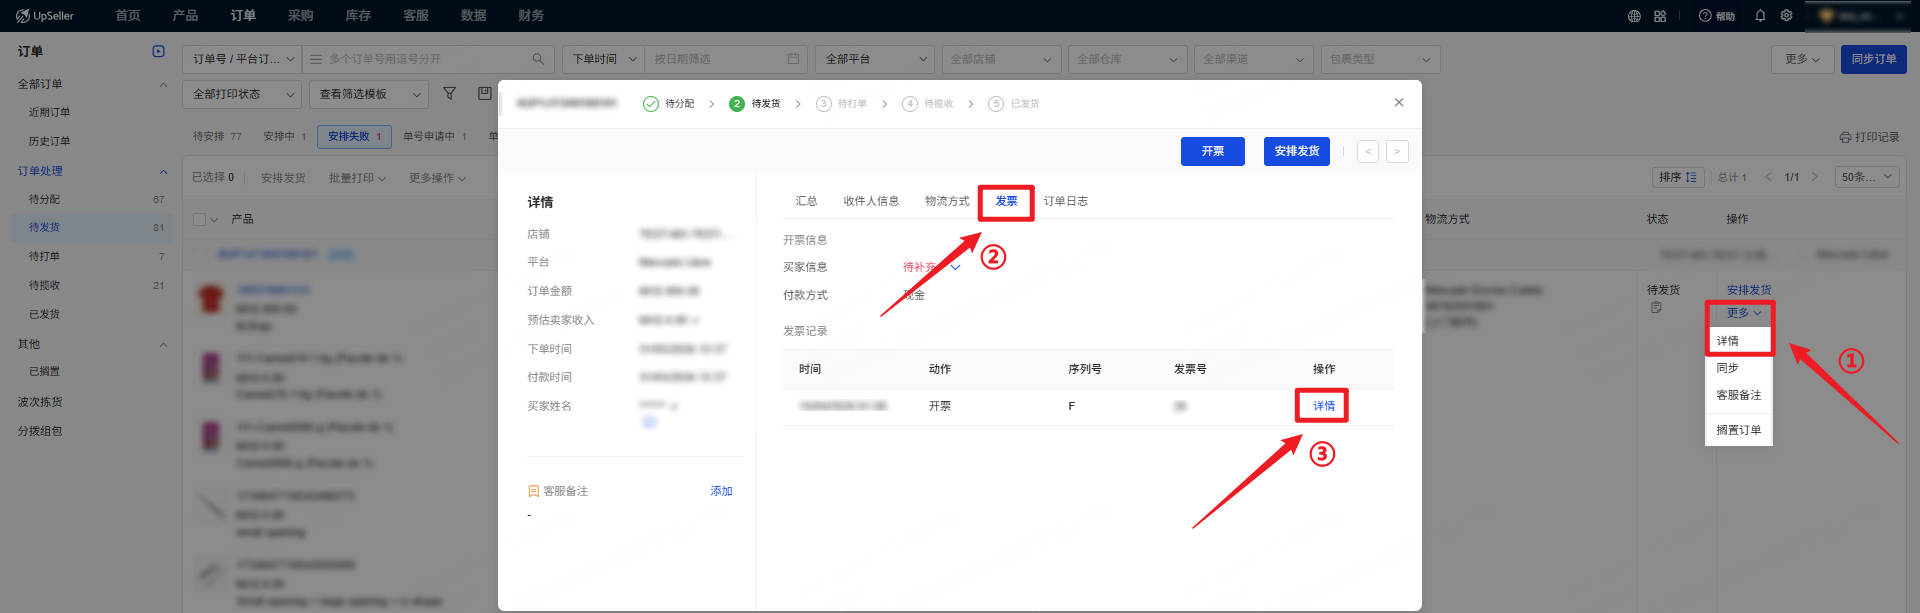1920x613 pixels.
Task: Open 订单号 / 平台订单 search type dropdown
Action: coord(243,59)
